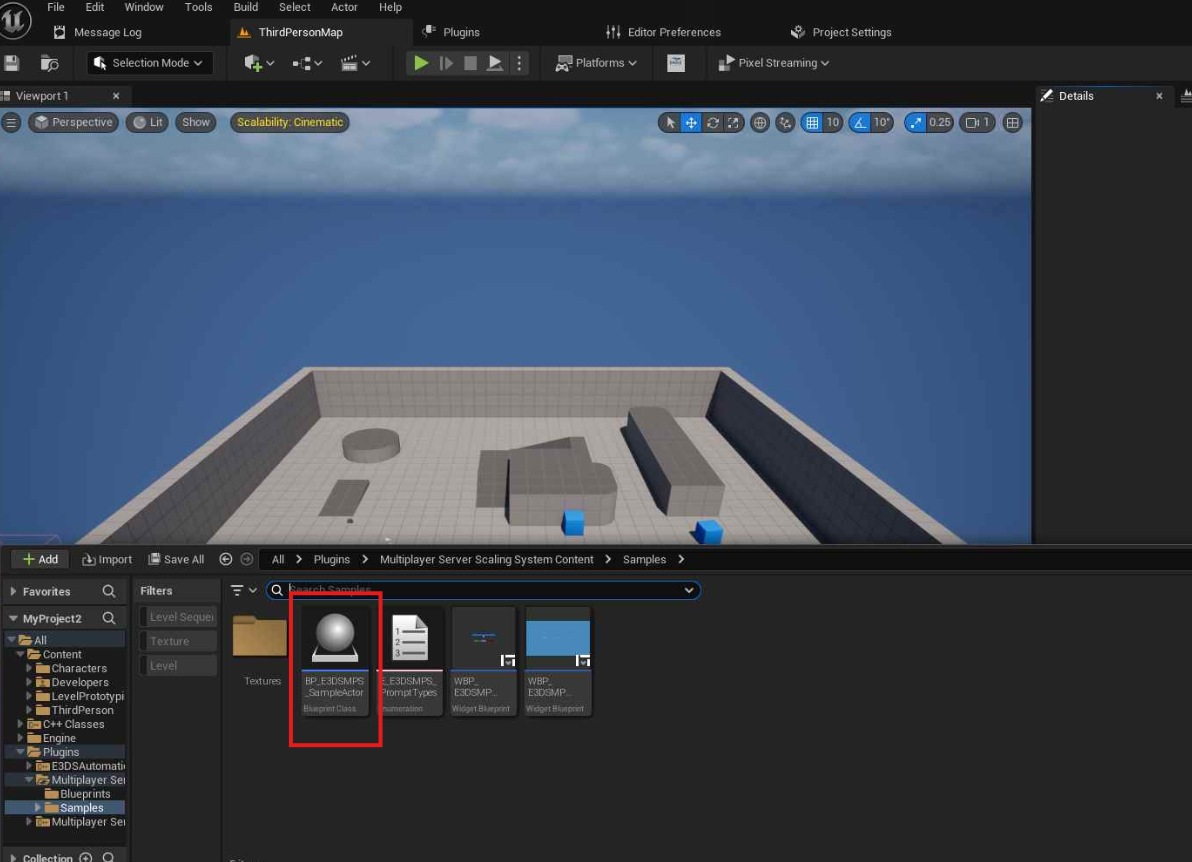Open the Selection Mode dropdown

(x=149, y=63)
